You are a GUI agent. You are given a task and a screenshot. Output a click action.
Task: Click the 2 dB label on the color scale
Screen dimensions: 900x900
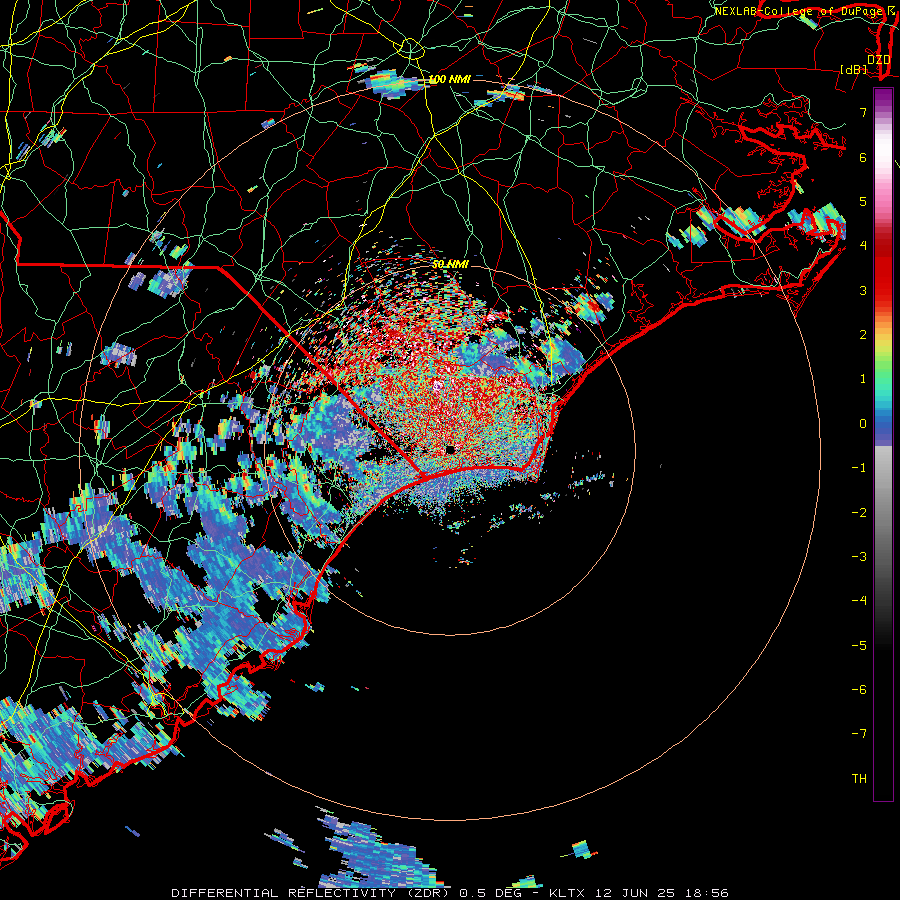[x=863, y=335]
